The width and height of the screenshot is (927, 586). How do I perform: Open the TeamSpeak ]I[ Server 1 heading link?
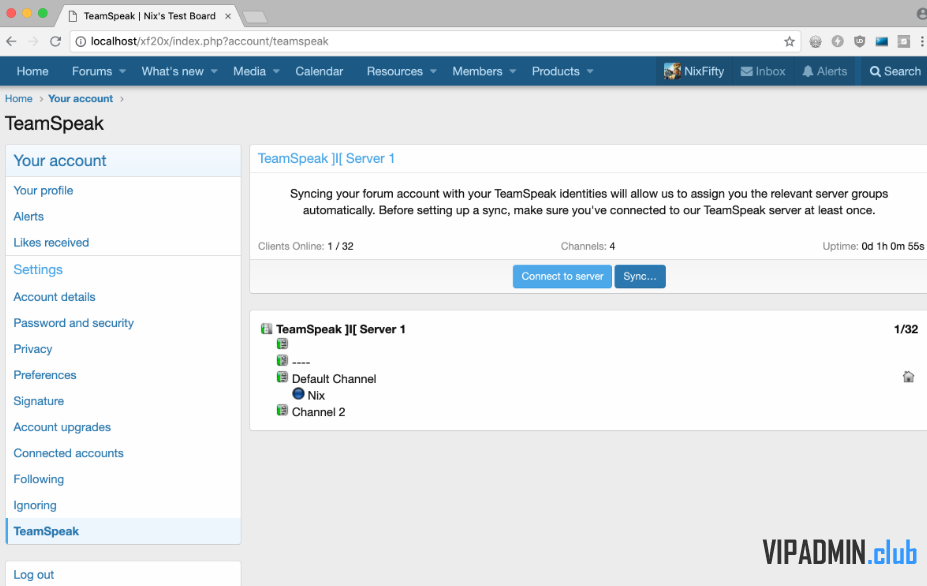326,158
